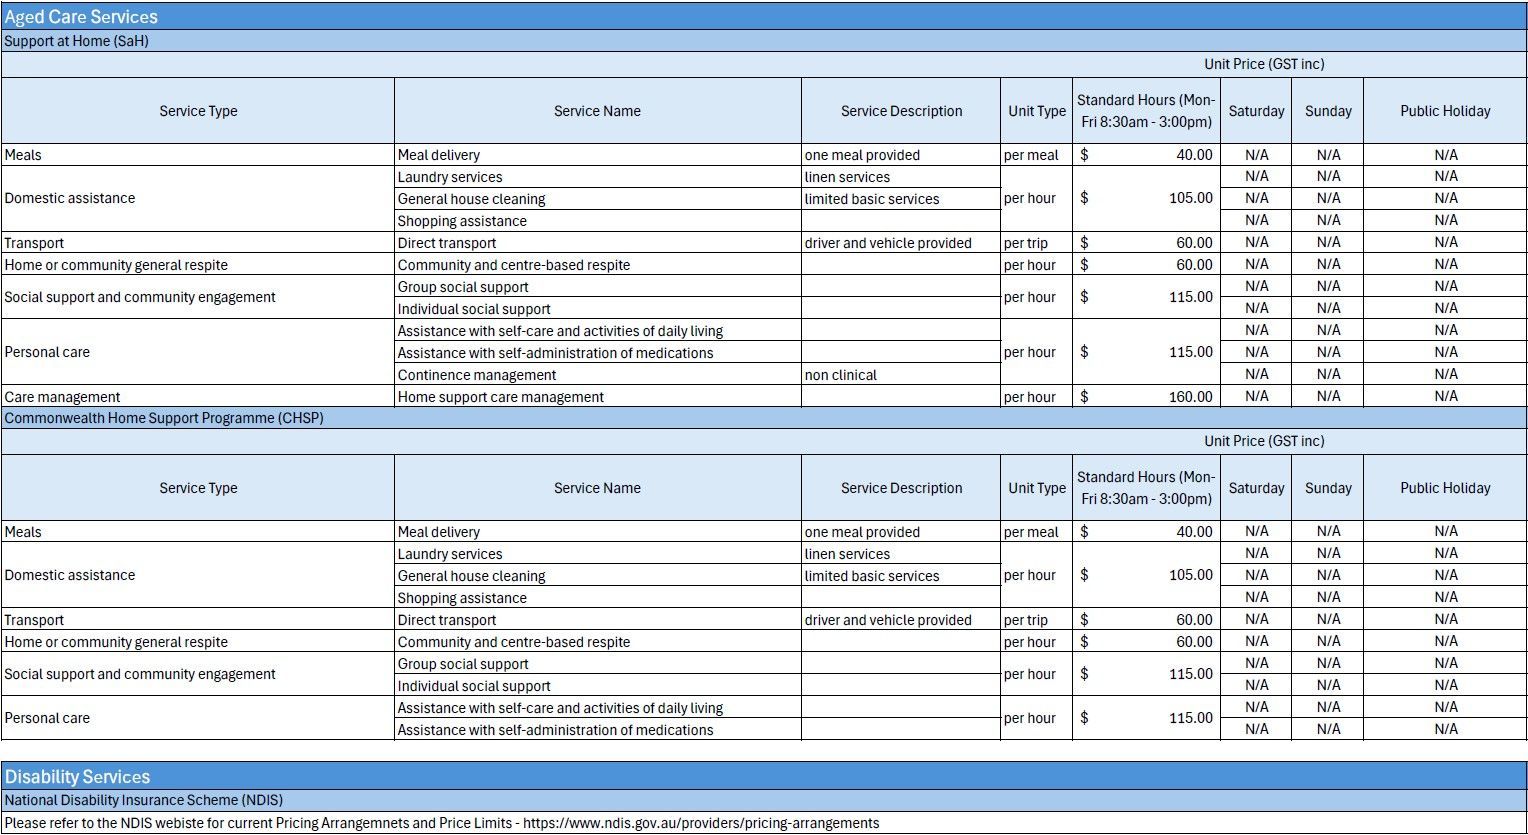
Task: Click the $40.00 meal delivery price cell
Action: [1145, 154]
